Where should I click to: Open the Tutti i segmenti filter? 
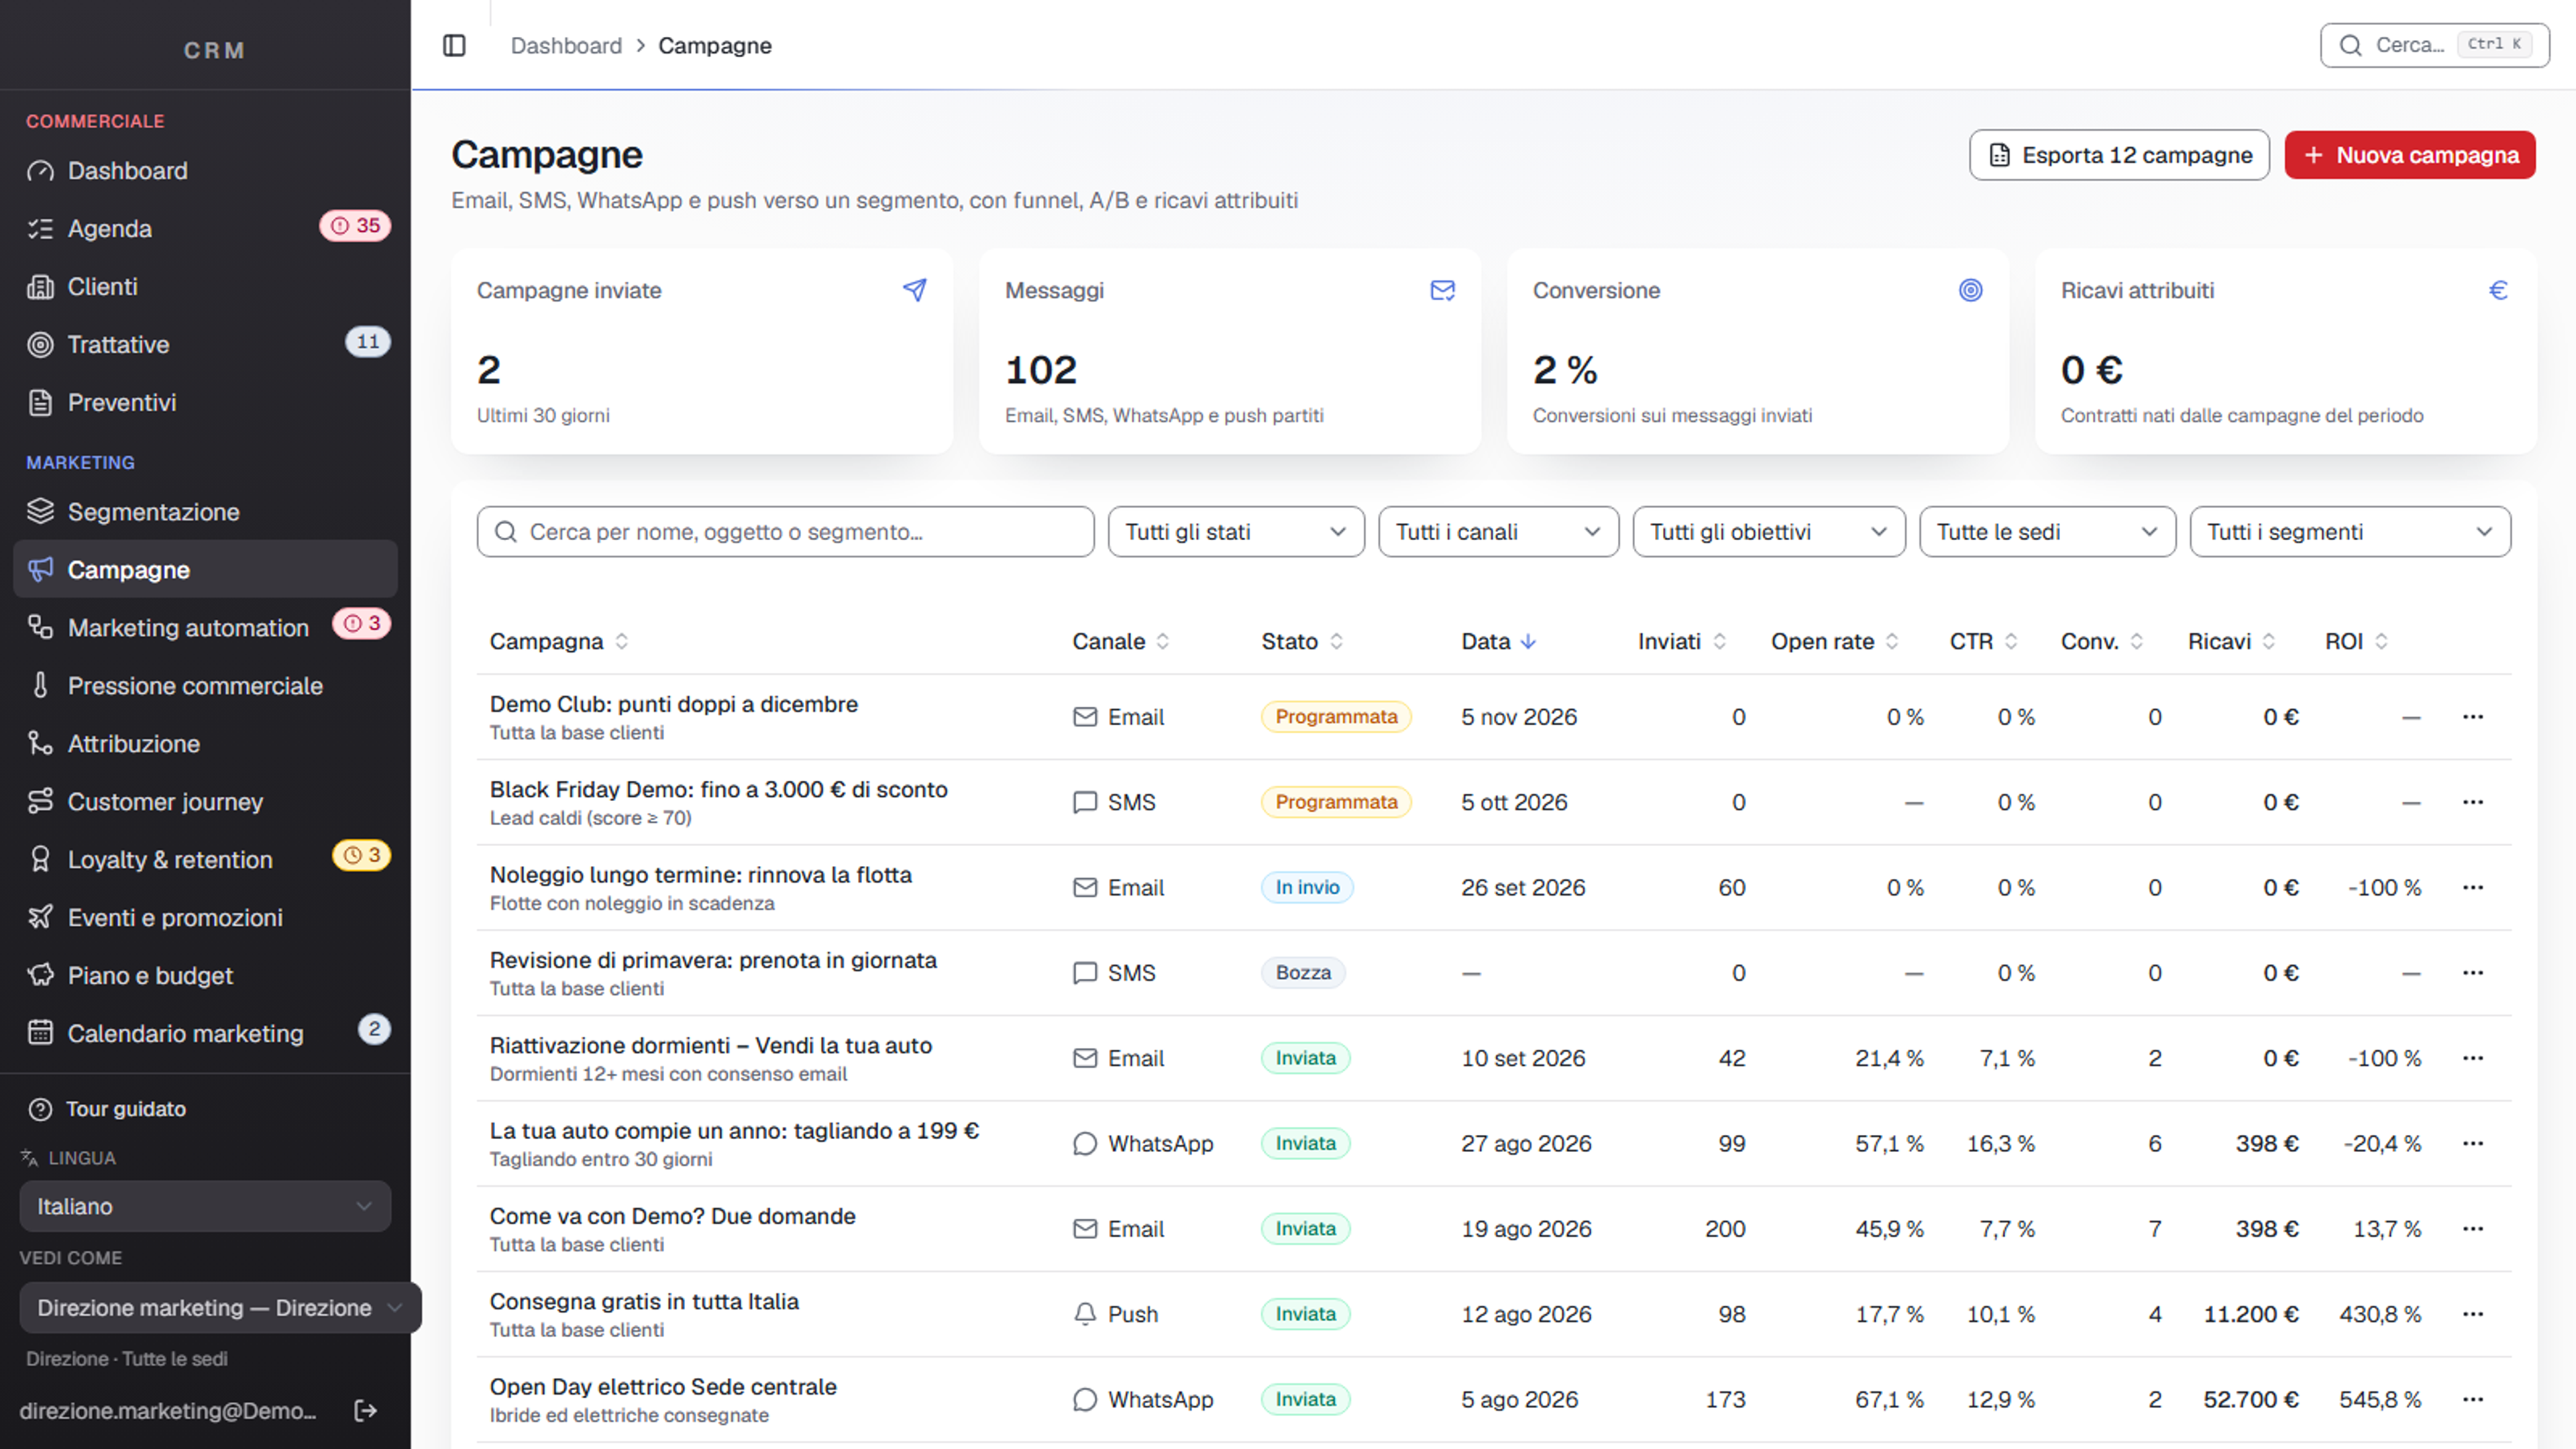(x=2350, y=532)
